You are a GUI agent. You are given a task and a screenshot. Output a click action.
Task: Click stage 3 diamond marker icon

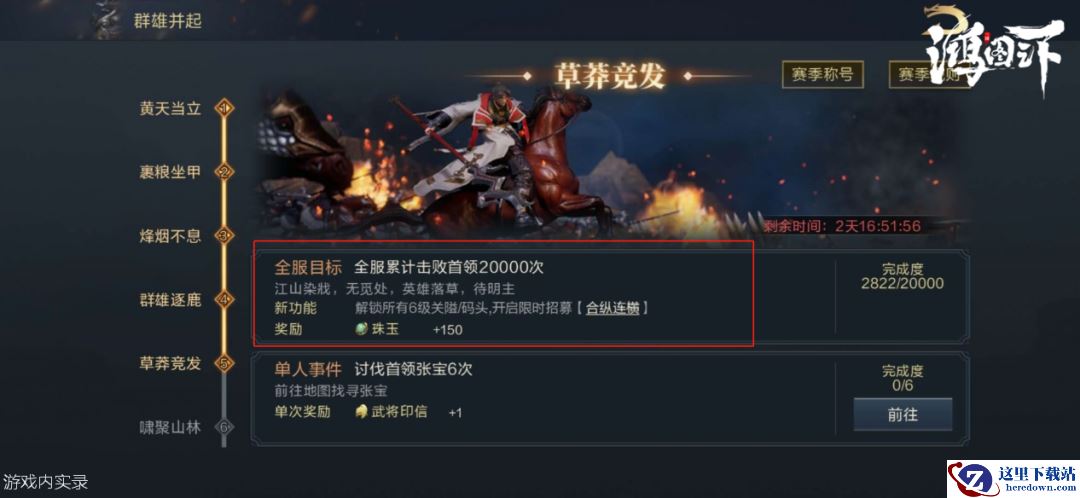pyautogui.click(x=224, y=236)
